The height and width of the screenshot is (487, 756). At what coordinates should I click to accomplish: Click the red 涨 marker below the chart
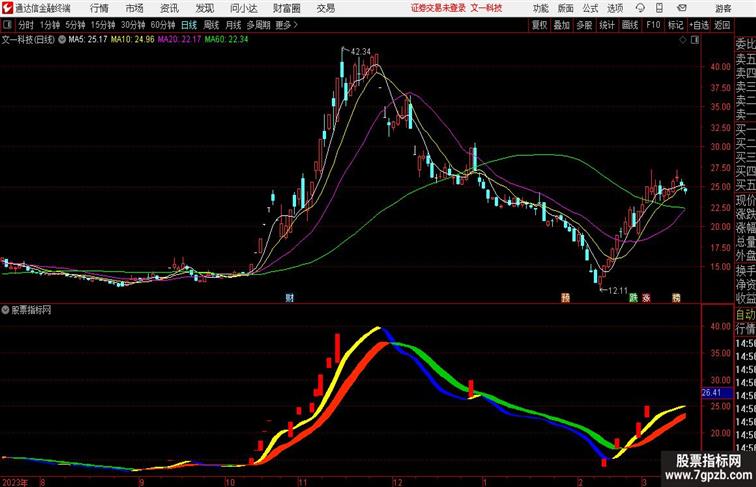click(646, 298)
